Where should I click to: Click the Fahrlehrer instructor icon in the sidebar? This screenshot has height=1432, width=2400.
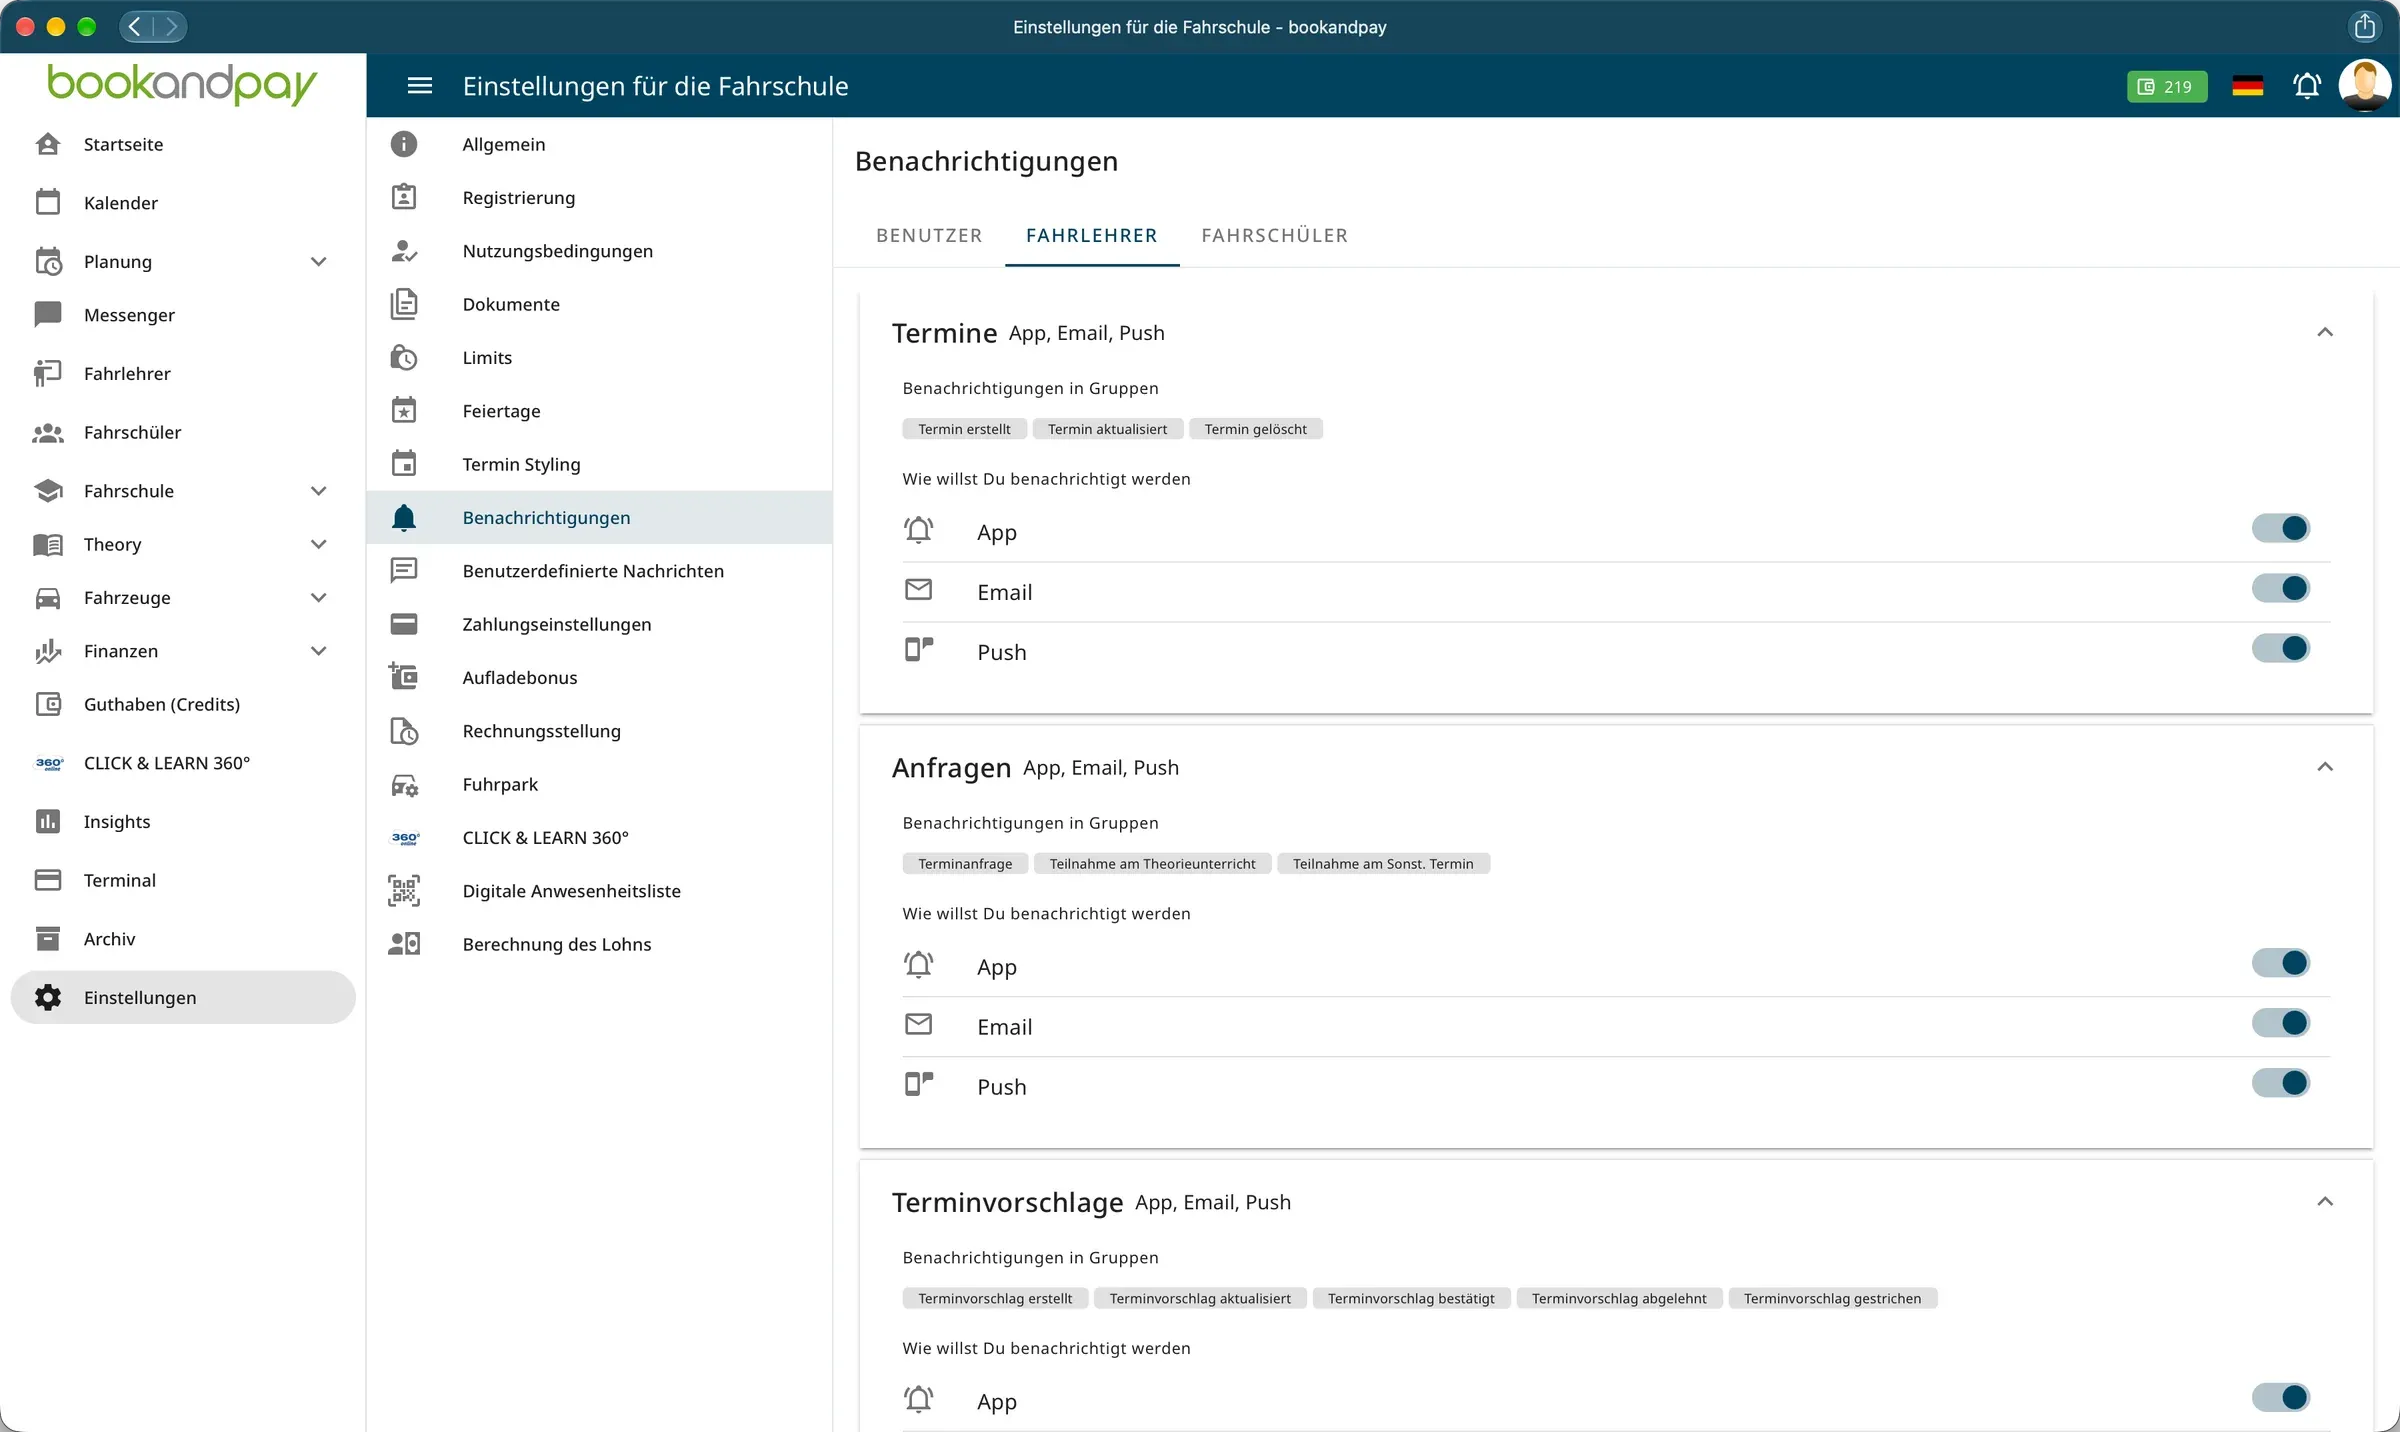(x=48, y=373)
